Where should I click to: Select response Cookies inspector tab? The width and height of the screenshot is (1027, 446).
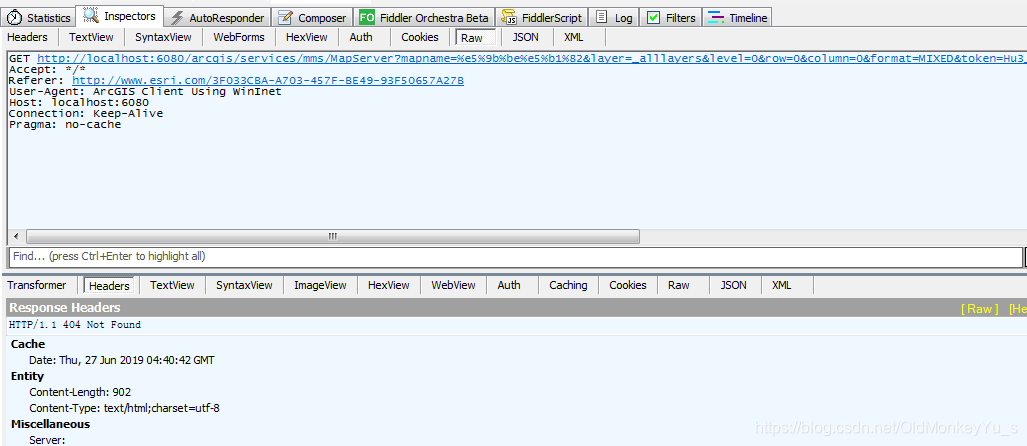tap(628, 285)
